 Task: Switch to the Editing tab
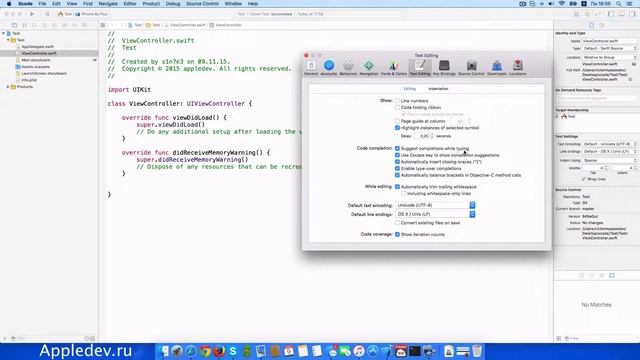click(409, 89)
